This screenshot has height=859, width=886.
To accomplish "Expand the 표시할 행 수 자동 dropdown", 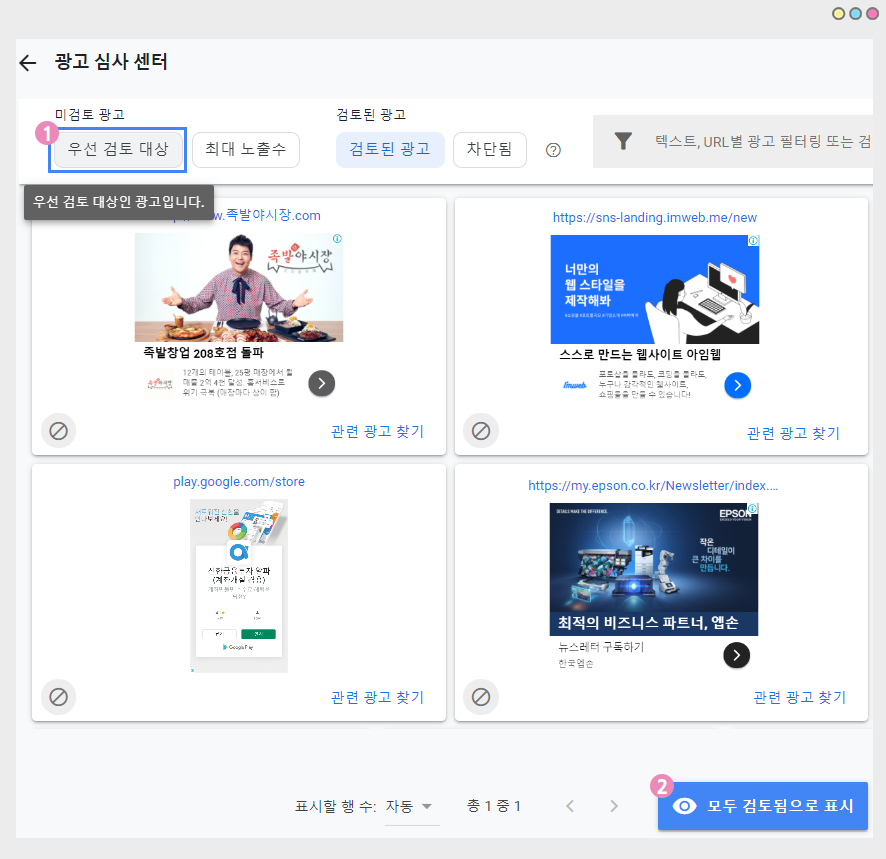I will coord(412,806).
